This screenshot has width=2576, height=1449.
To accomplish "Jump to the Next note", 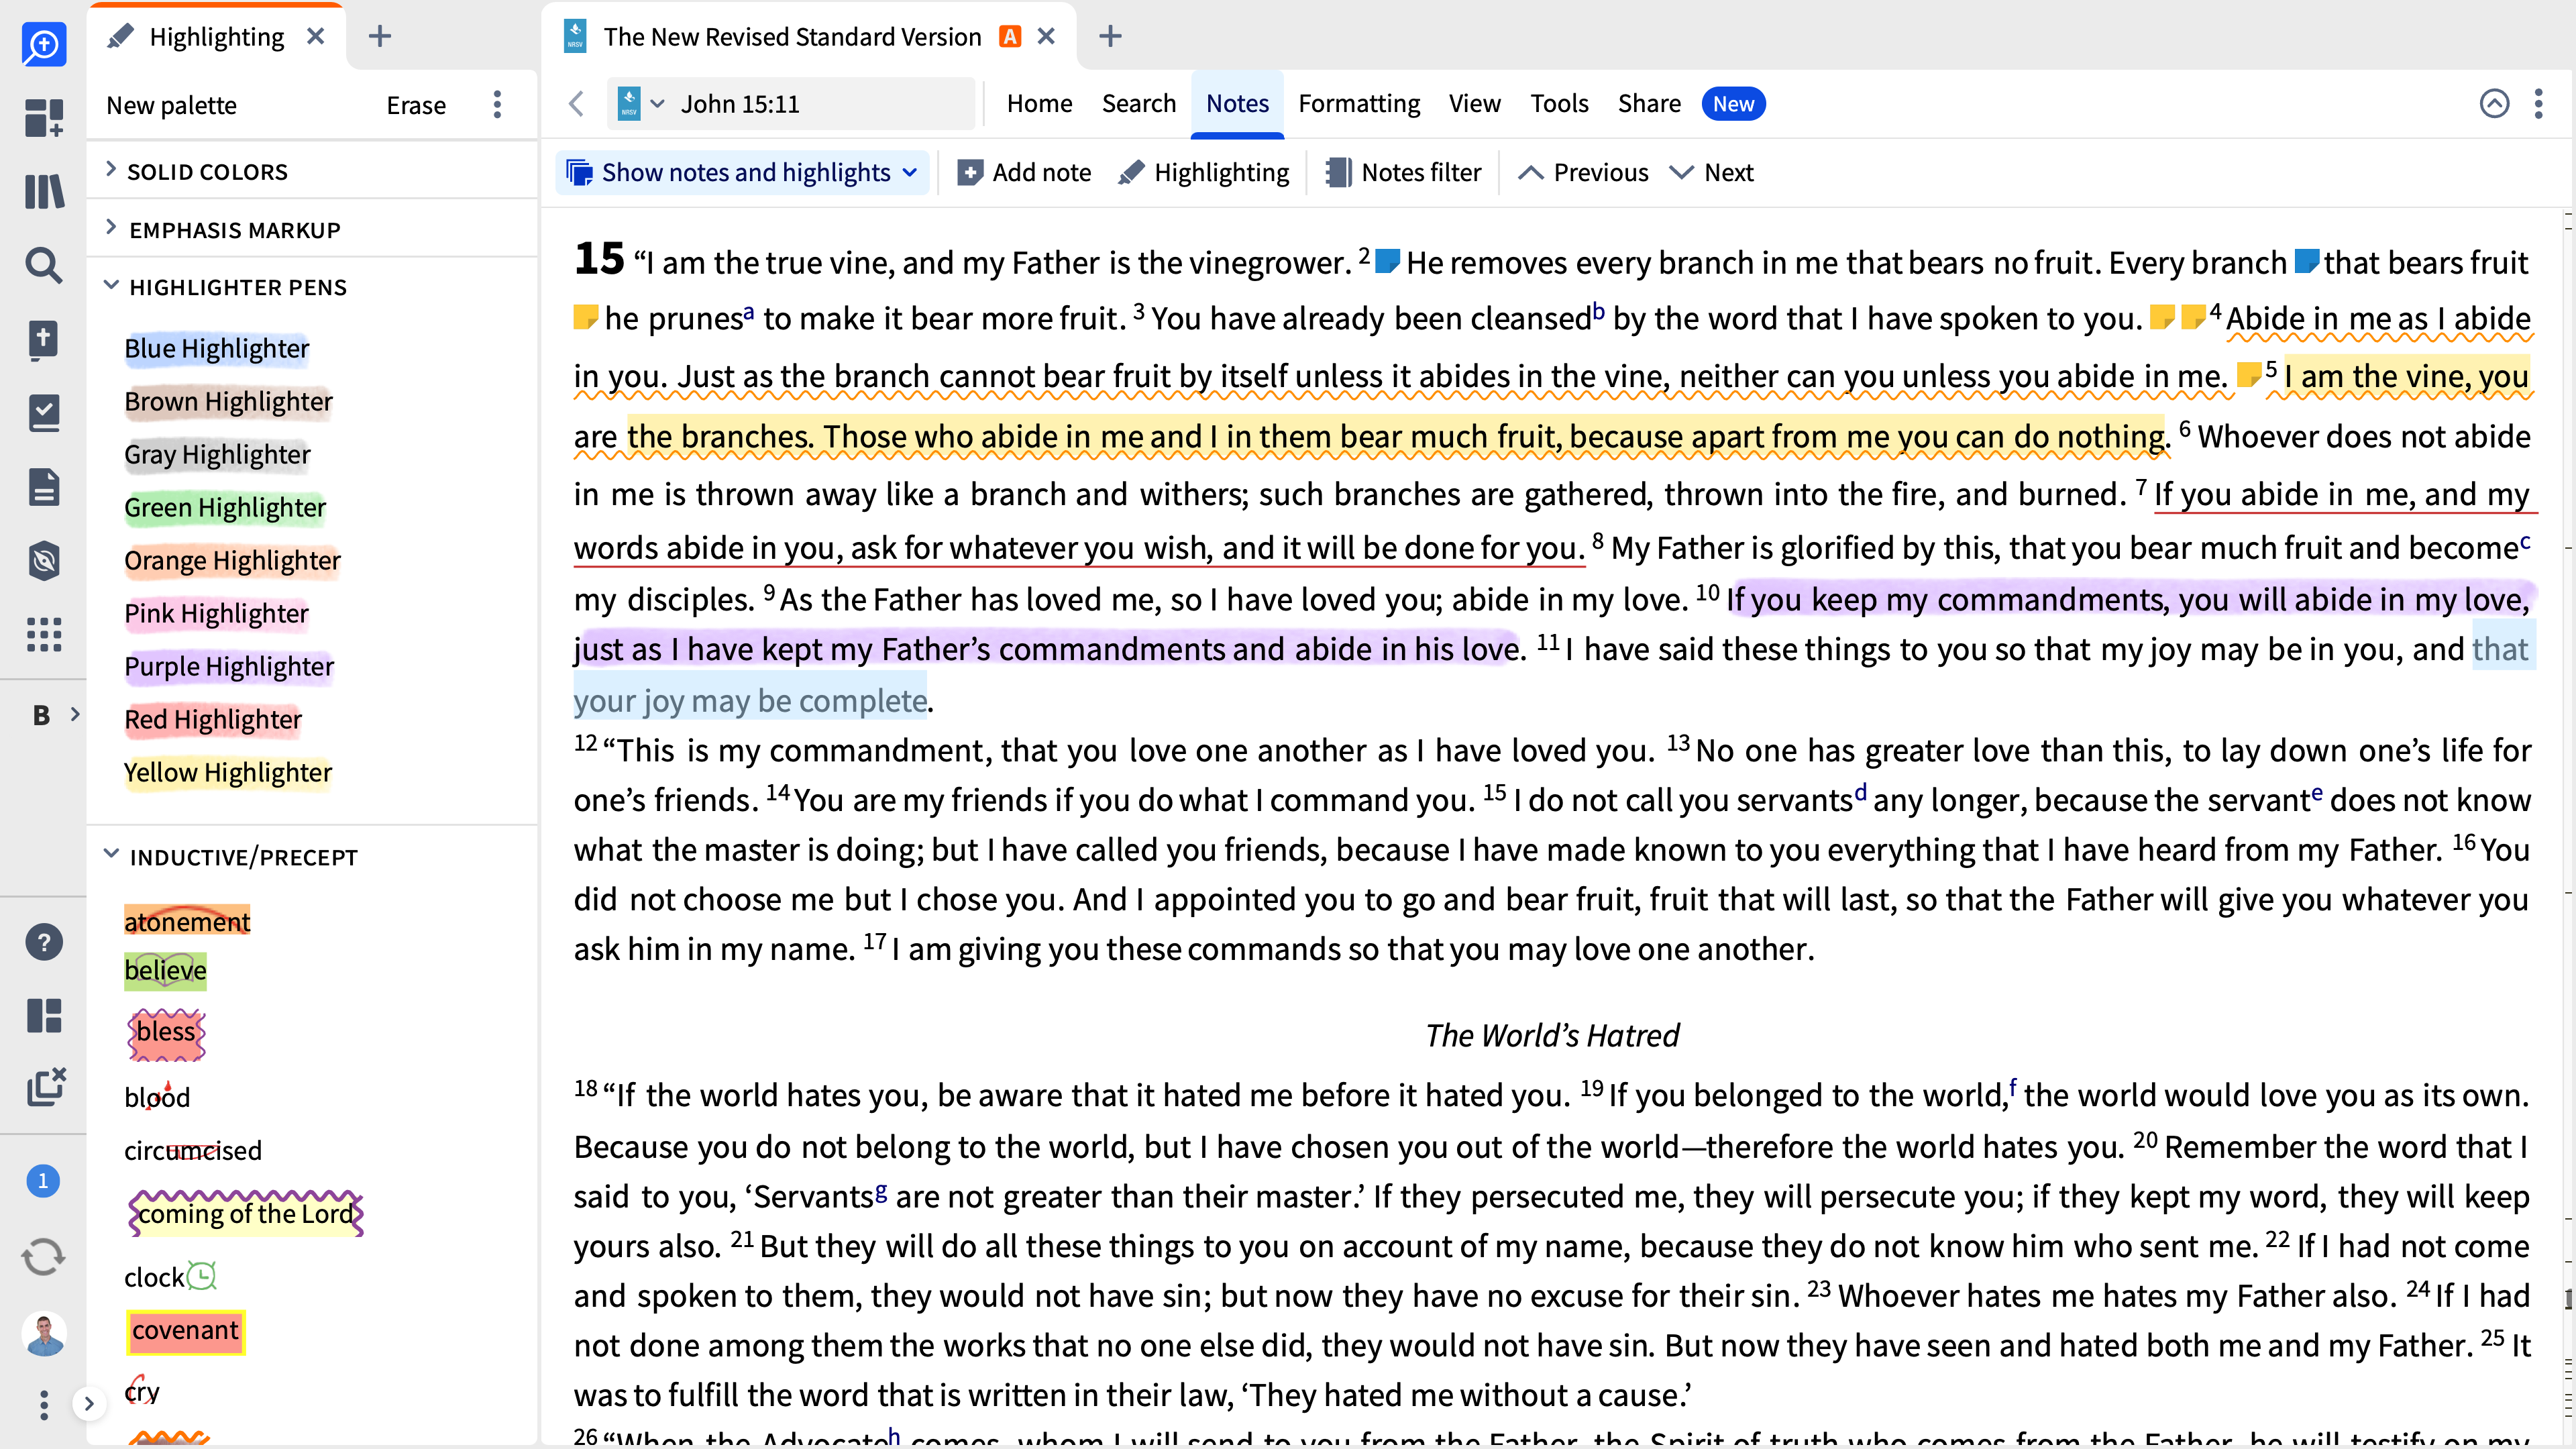I will click(1711, 172).
